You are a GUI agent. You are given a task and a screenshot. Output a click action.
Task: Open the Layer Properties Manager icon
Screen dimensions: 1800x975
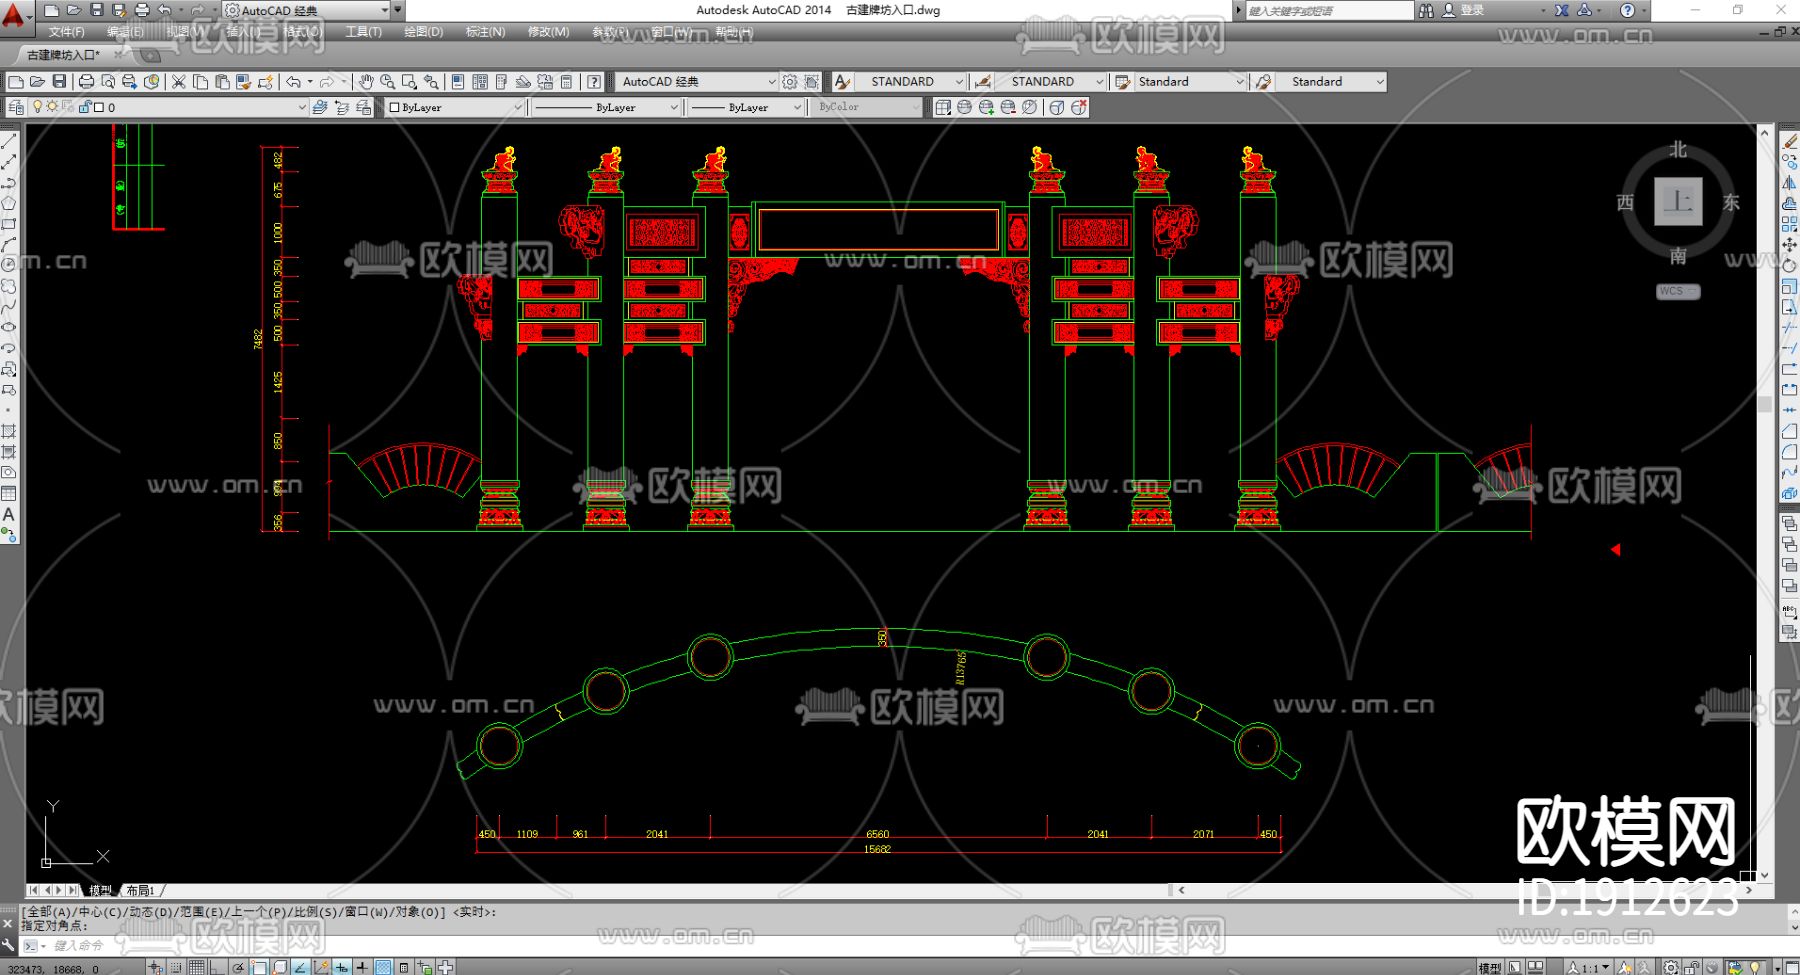16,107
